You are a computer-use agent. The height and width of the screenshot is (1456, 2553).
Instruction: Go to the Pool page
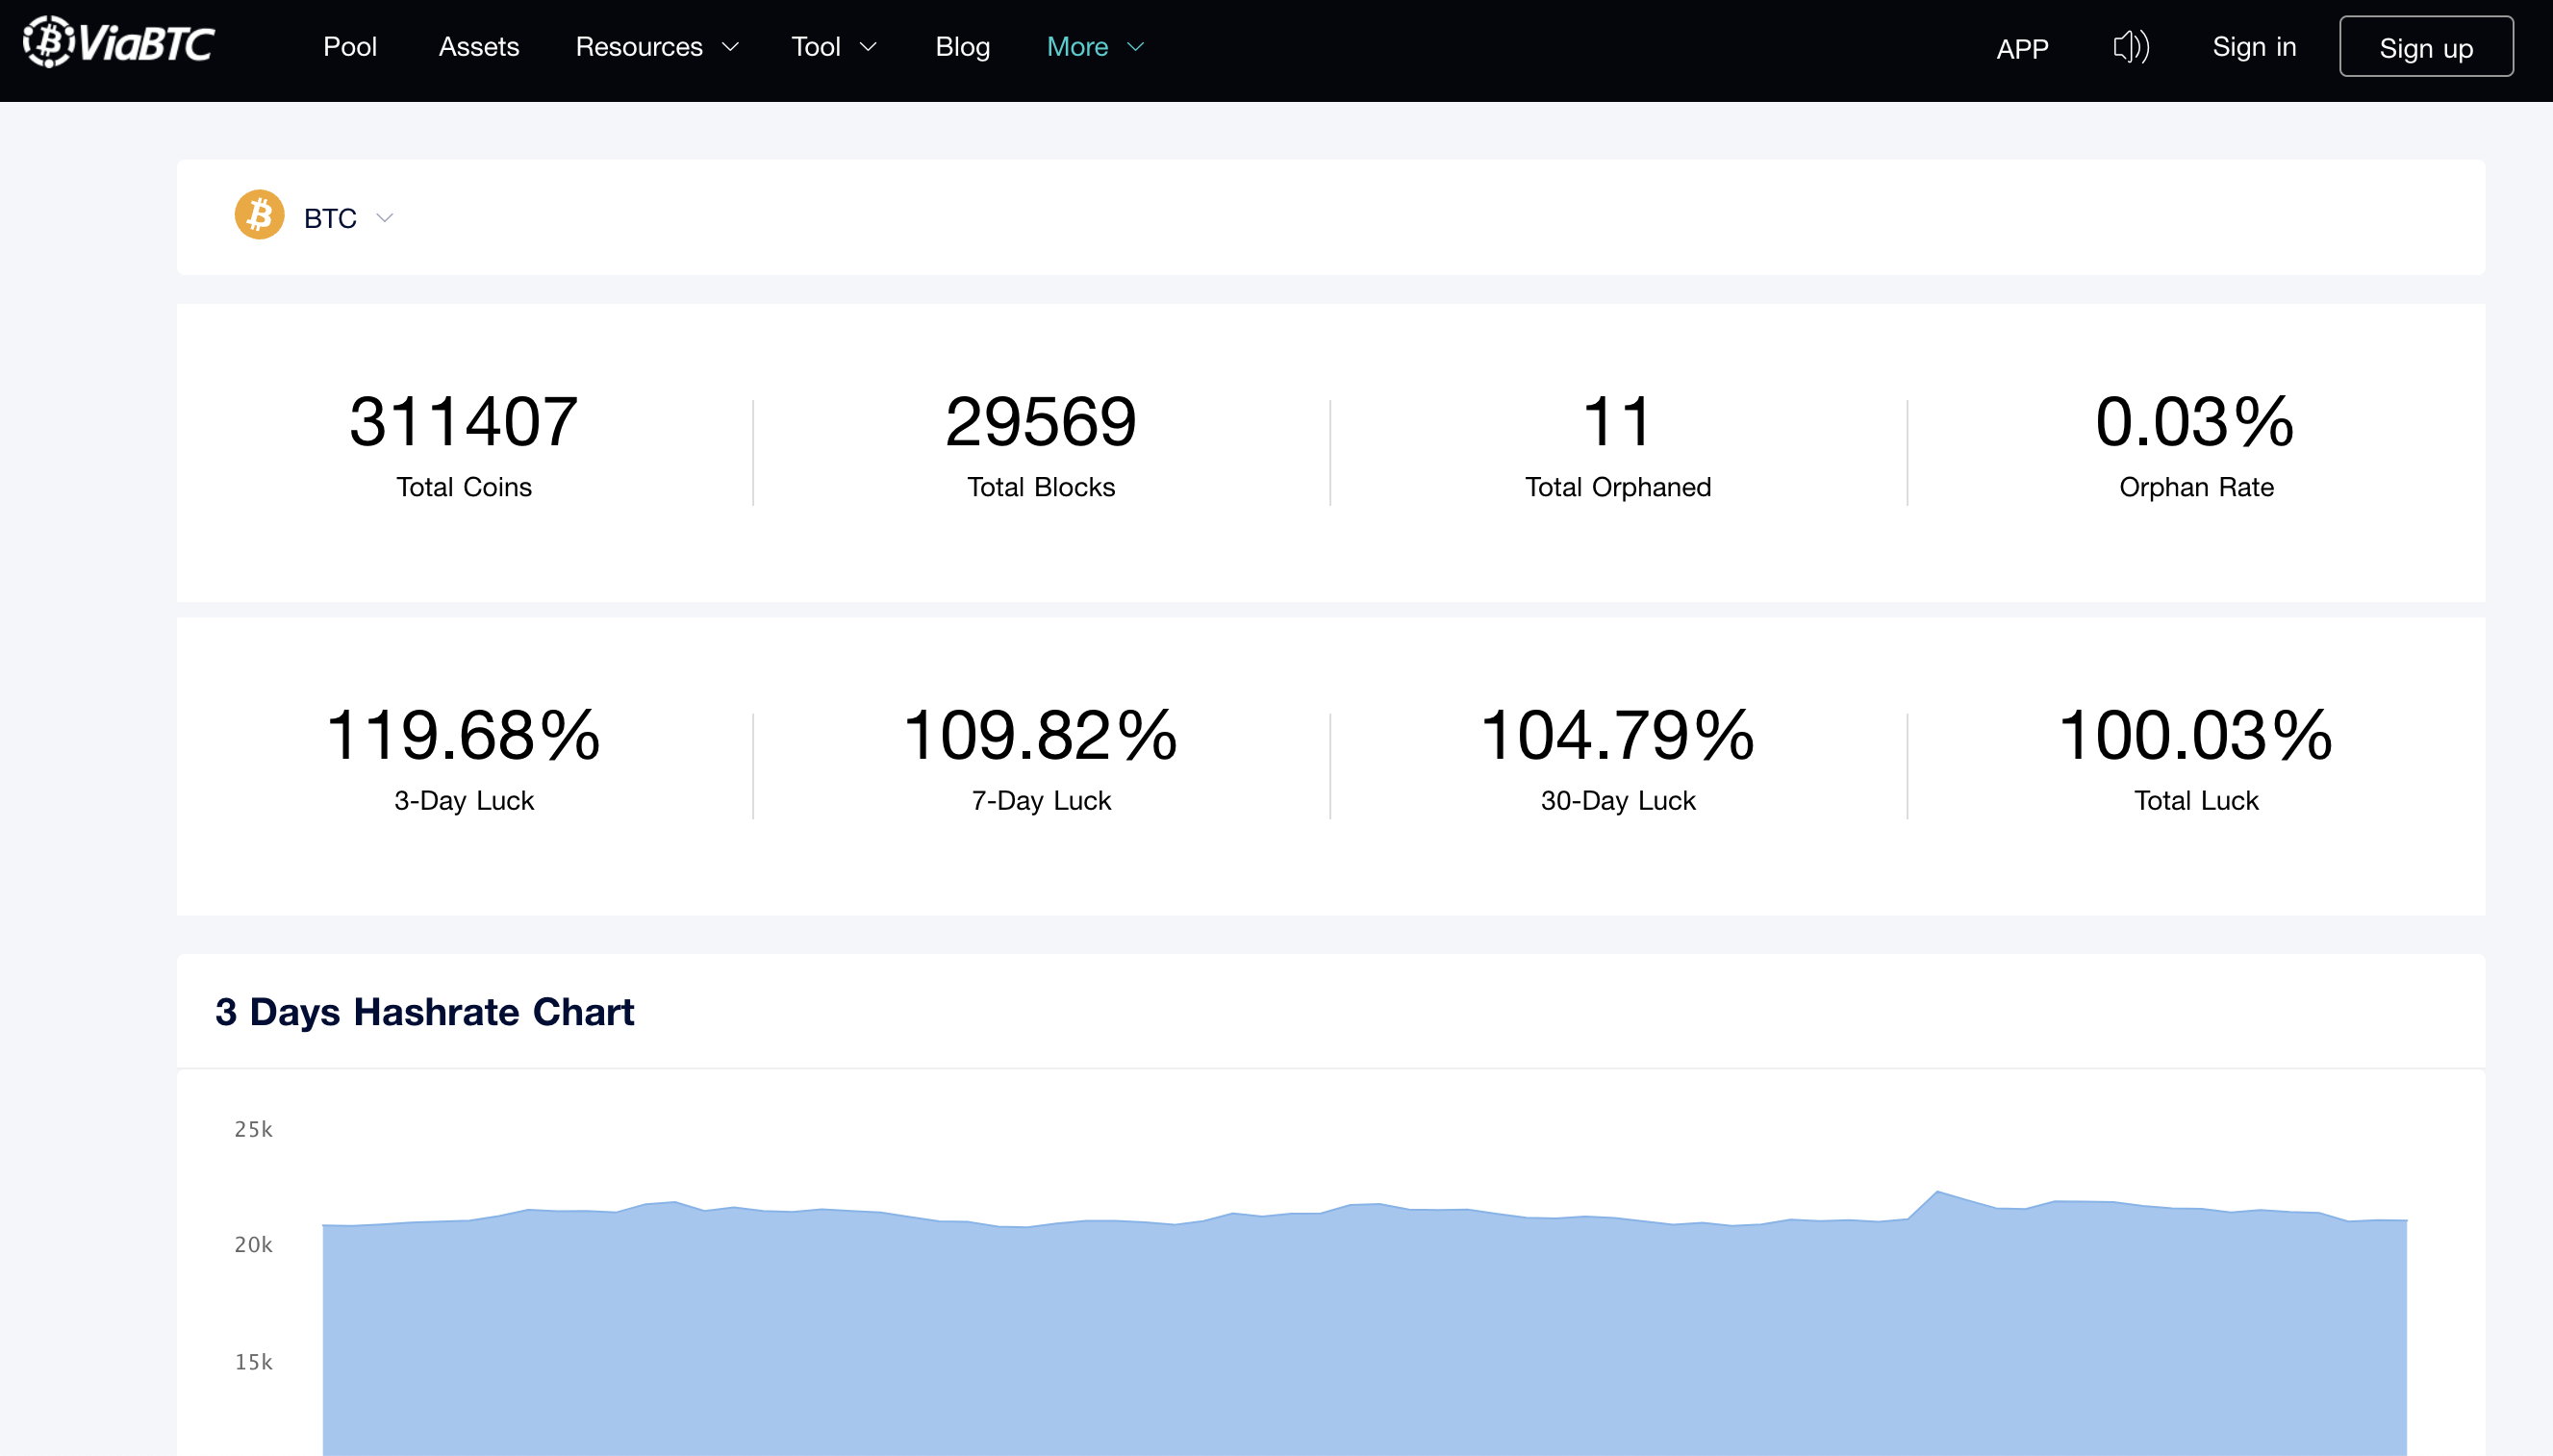[350, 47]
